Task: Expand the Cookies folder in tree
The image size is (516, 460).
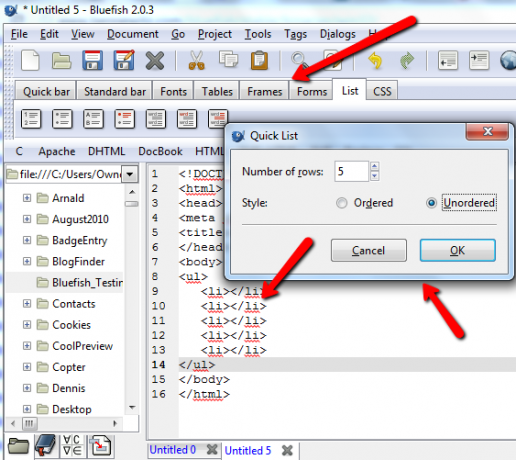Action: 27,325
